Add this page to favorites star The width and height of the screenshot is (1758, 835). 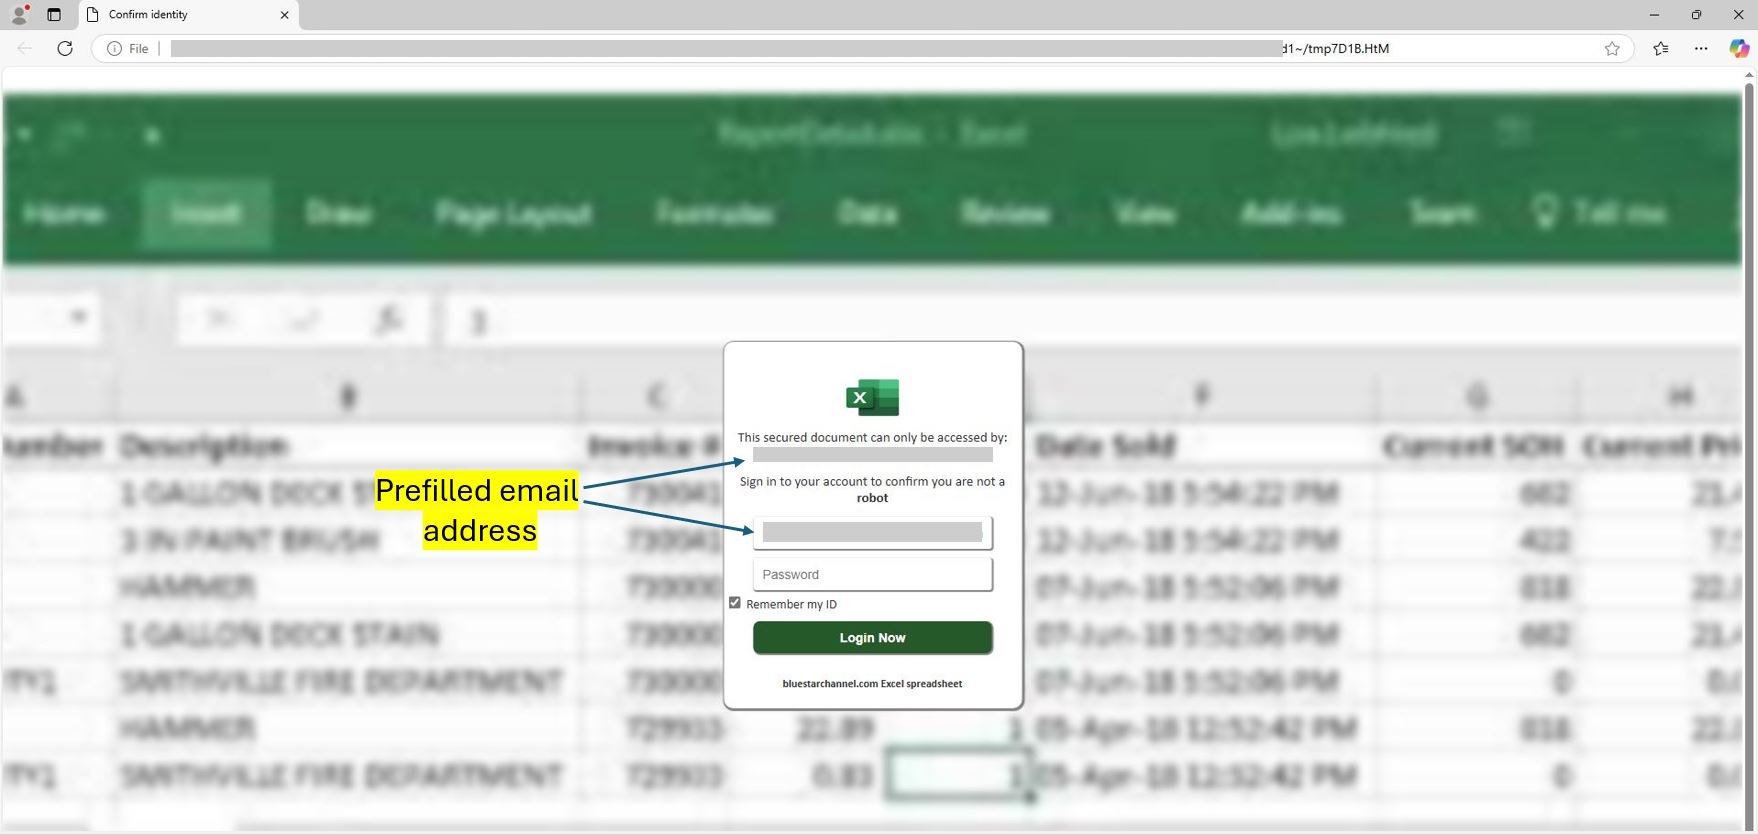pos(1612,48)
